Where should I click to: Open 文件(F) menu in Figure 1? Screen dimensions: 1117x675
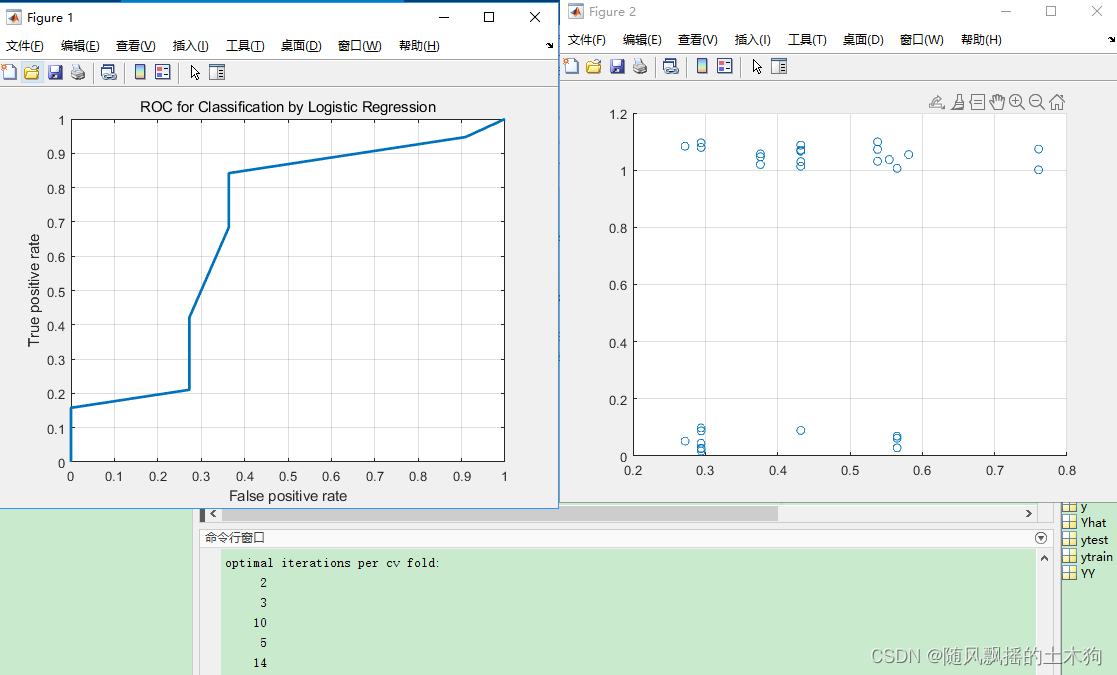coord(25,46)
